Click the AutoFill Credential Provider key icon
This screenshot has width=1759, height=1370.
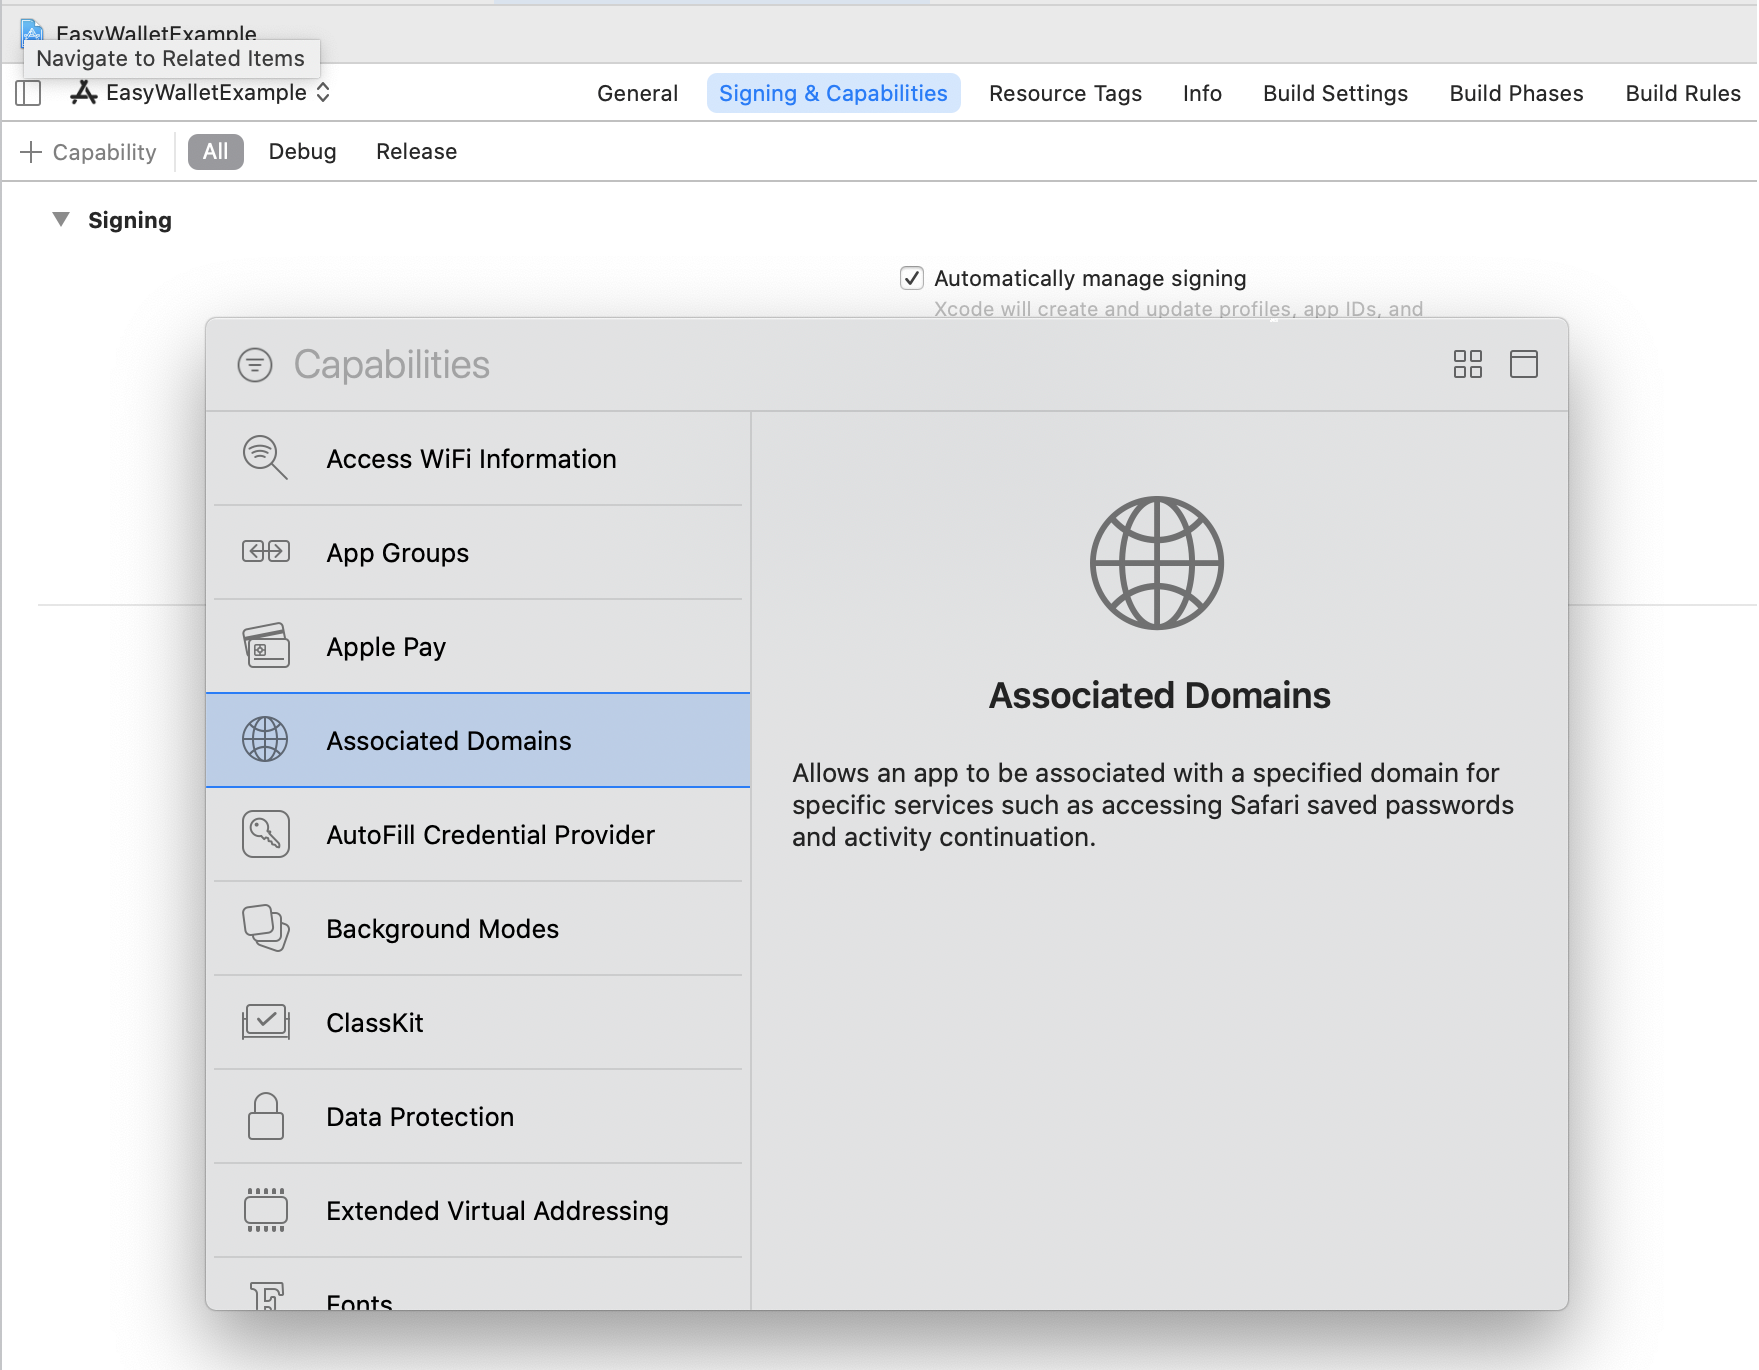pyautogui.click(x=265, y=834)
